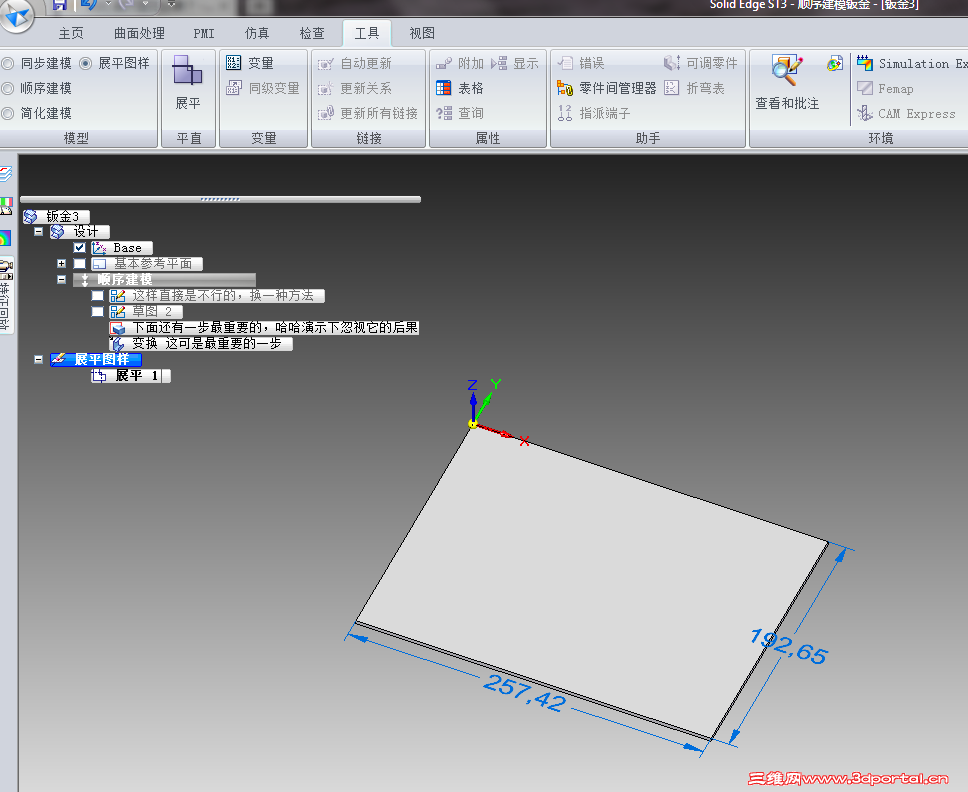This screenshot has height=792, width=968.
Task: Click the 同级变量 peer variables icon
Action: 233,88
